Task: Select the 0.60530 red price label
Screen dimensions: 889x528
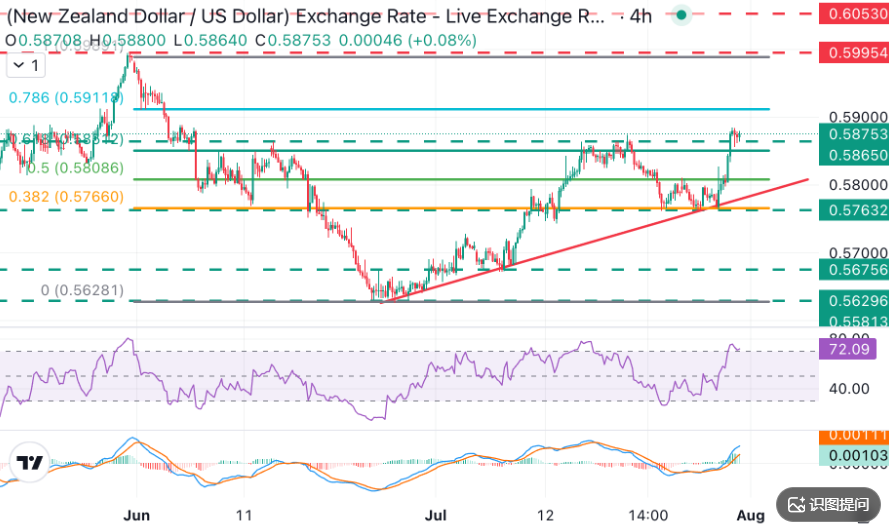Action: pos(854,13)
